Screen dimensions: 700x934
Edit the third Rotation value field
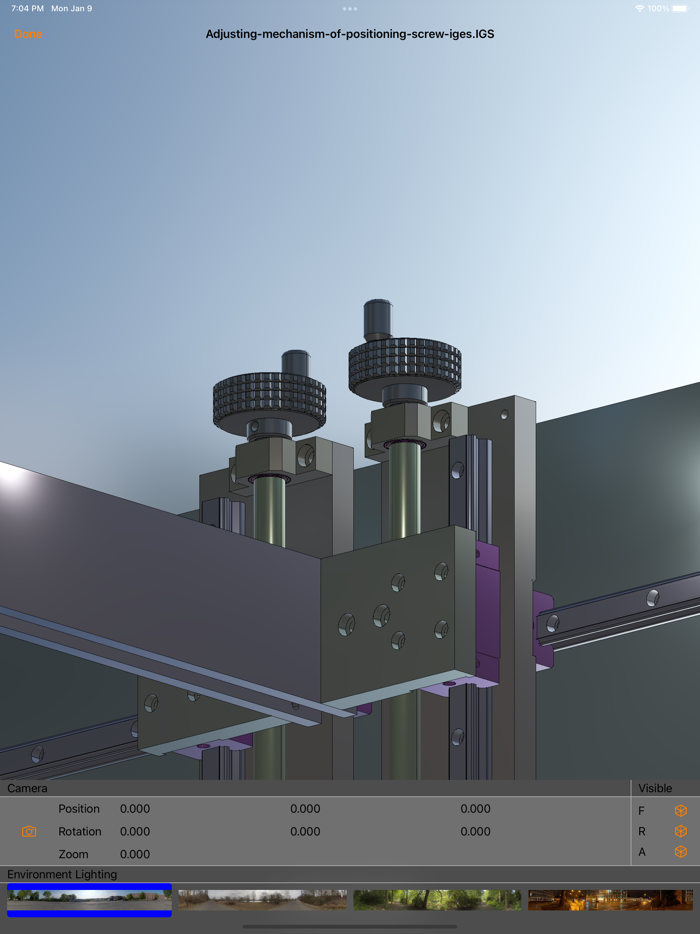click(x=475, y=832)
